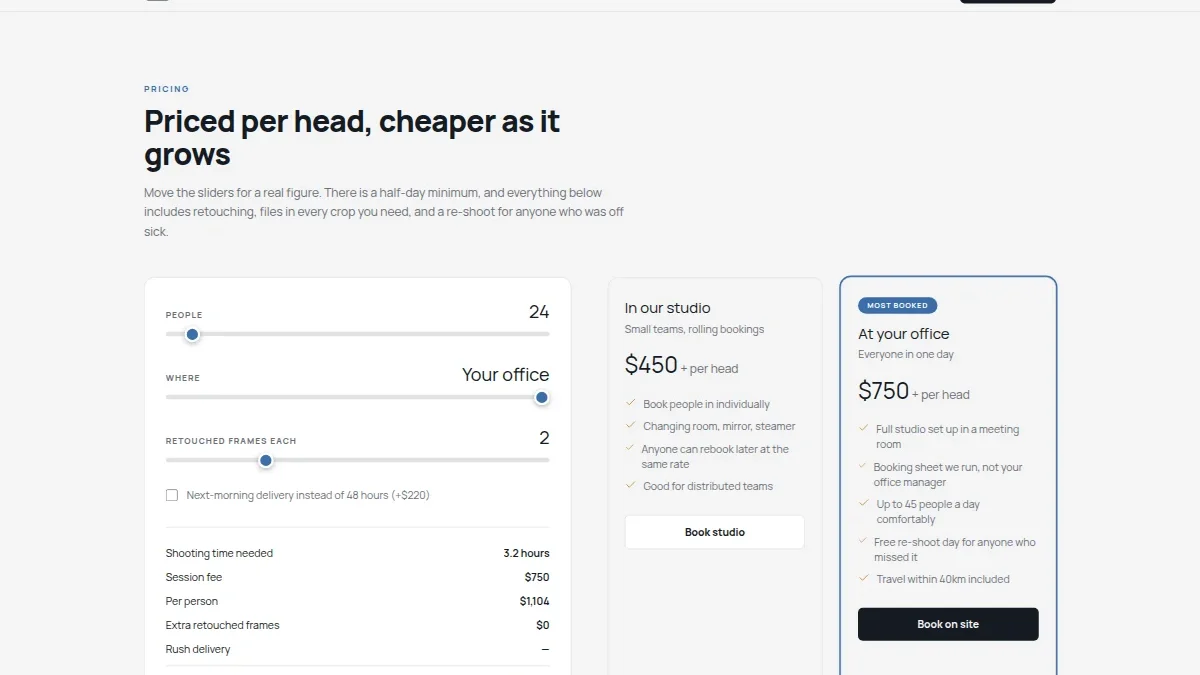Click the Most Booked badge
This screenshot has width=1200, height=675.
click(897, 305)
